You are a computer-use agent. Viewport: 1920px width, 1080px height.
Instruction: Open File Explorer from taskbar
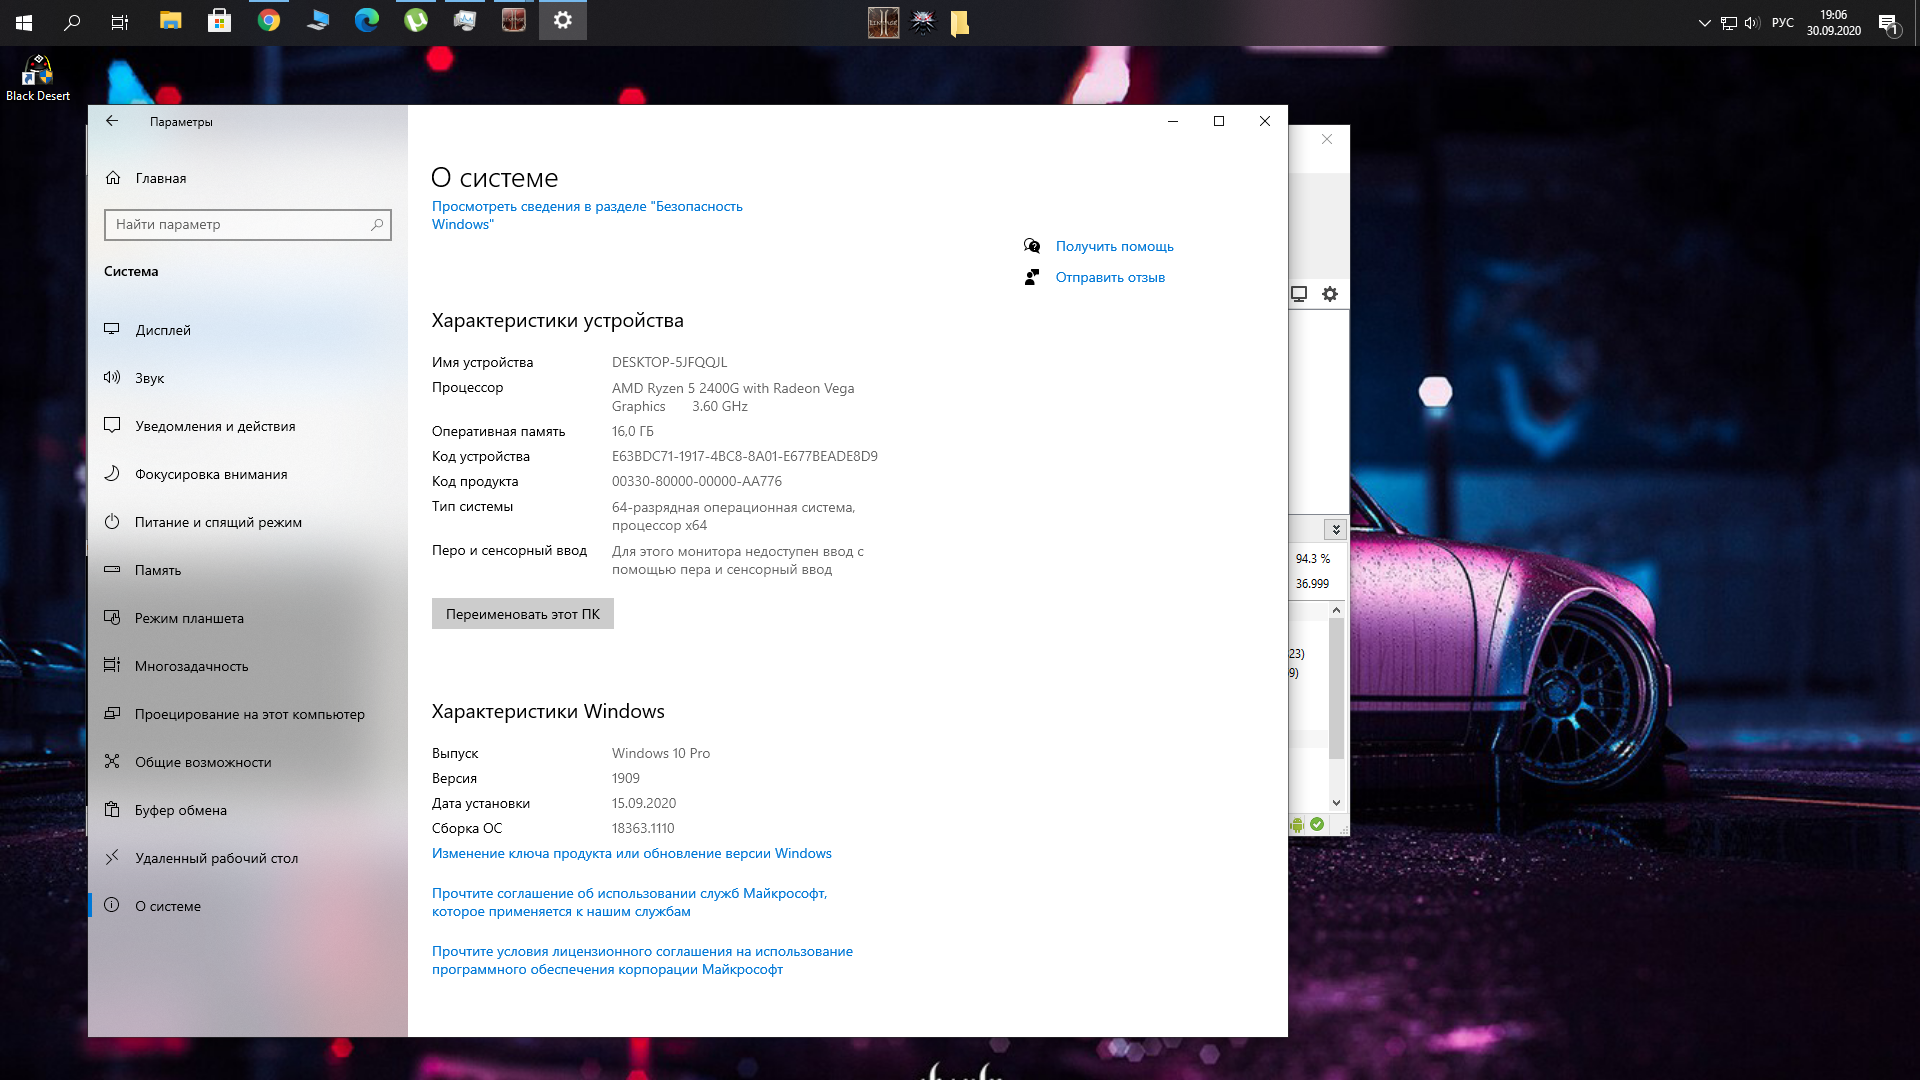pos(171,21)
